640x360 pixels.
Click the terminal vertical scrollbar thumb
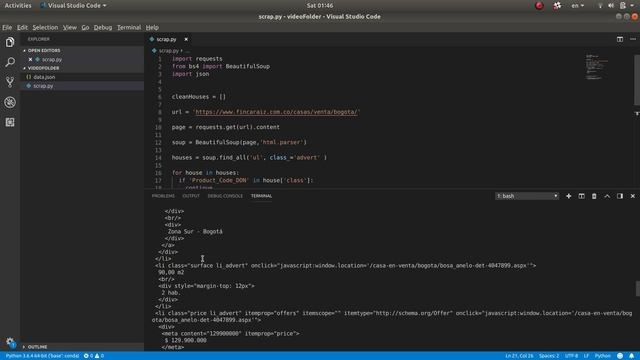[x=638, y=288]
